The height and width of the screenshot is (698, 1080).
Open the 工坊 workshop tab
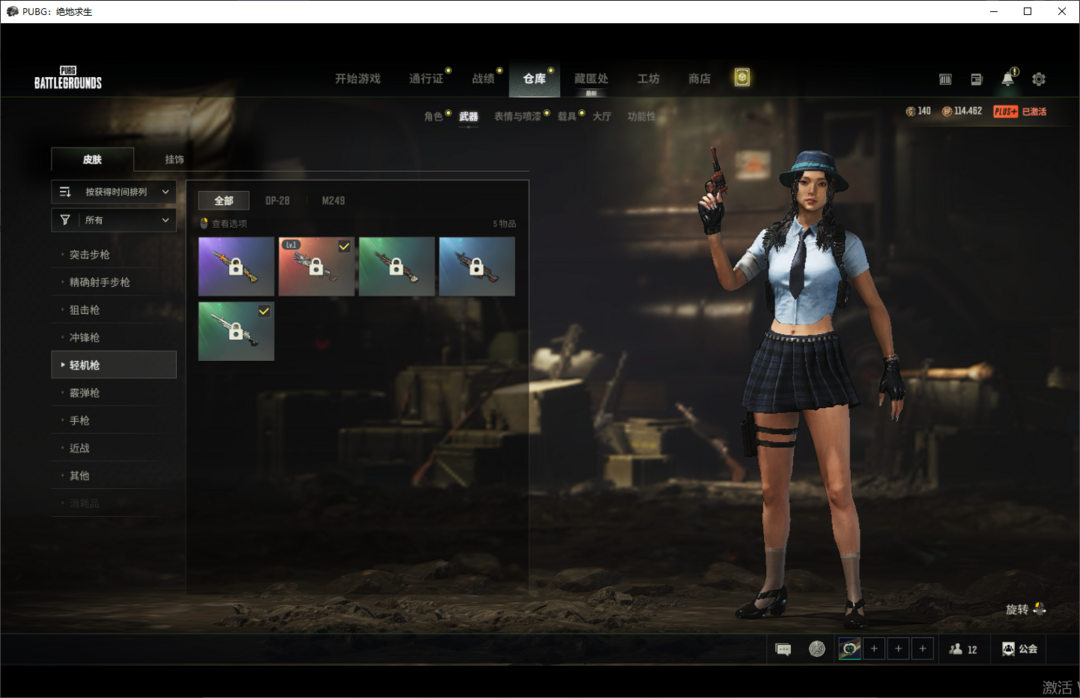point(648,79)
